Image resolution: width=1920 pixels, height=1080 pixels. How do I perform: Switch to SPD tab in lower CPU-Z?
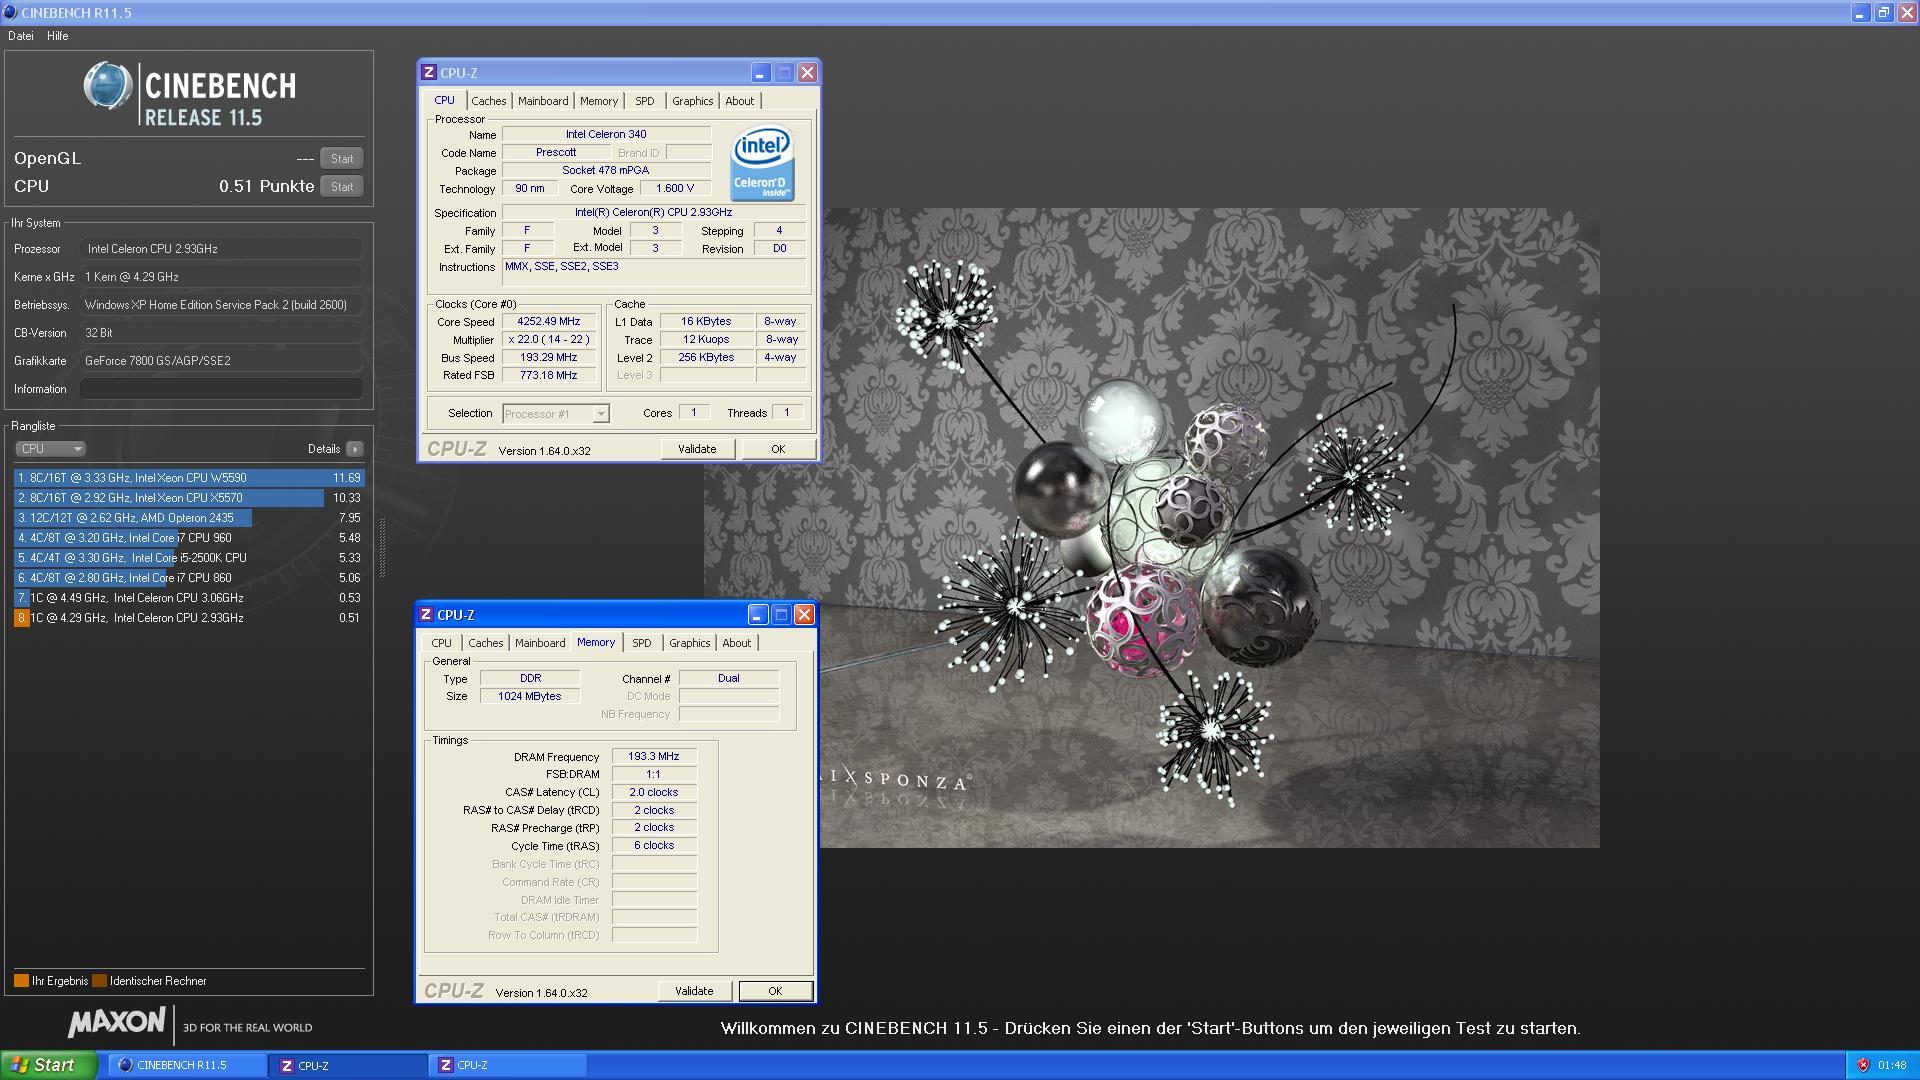[642, 643]
